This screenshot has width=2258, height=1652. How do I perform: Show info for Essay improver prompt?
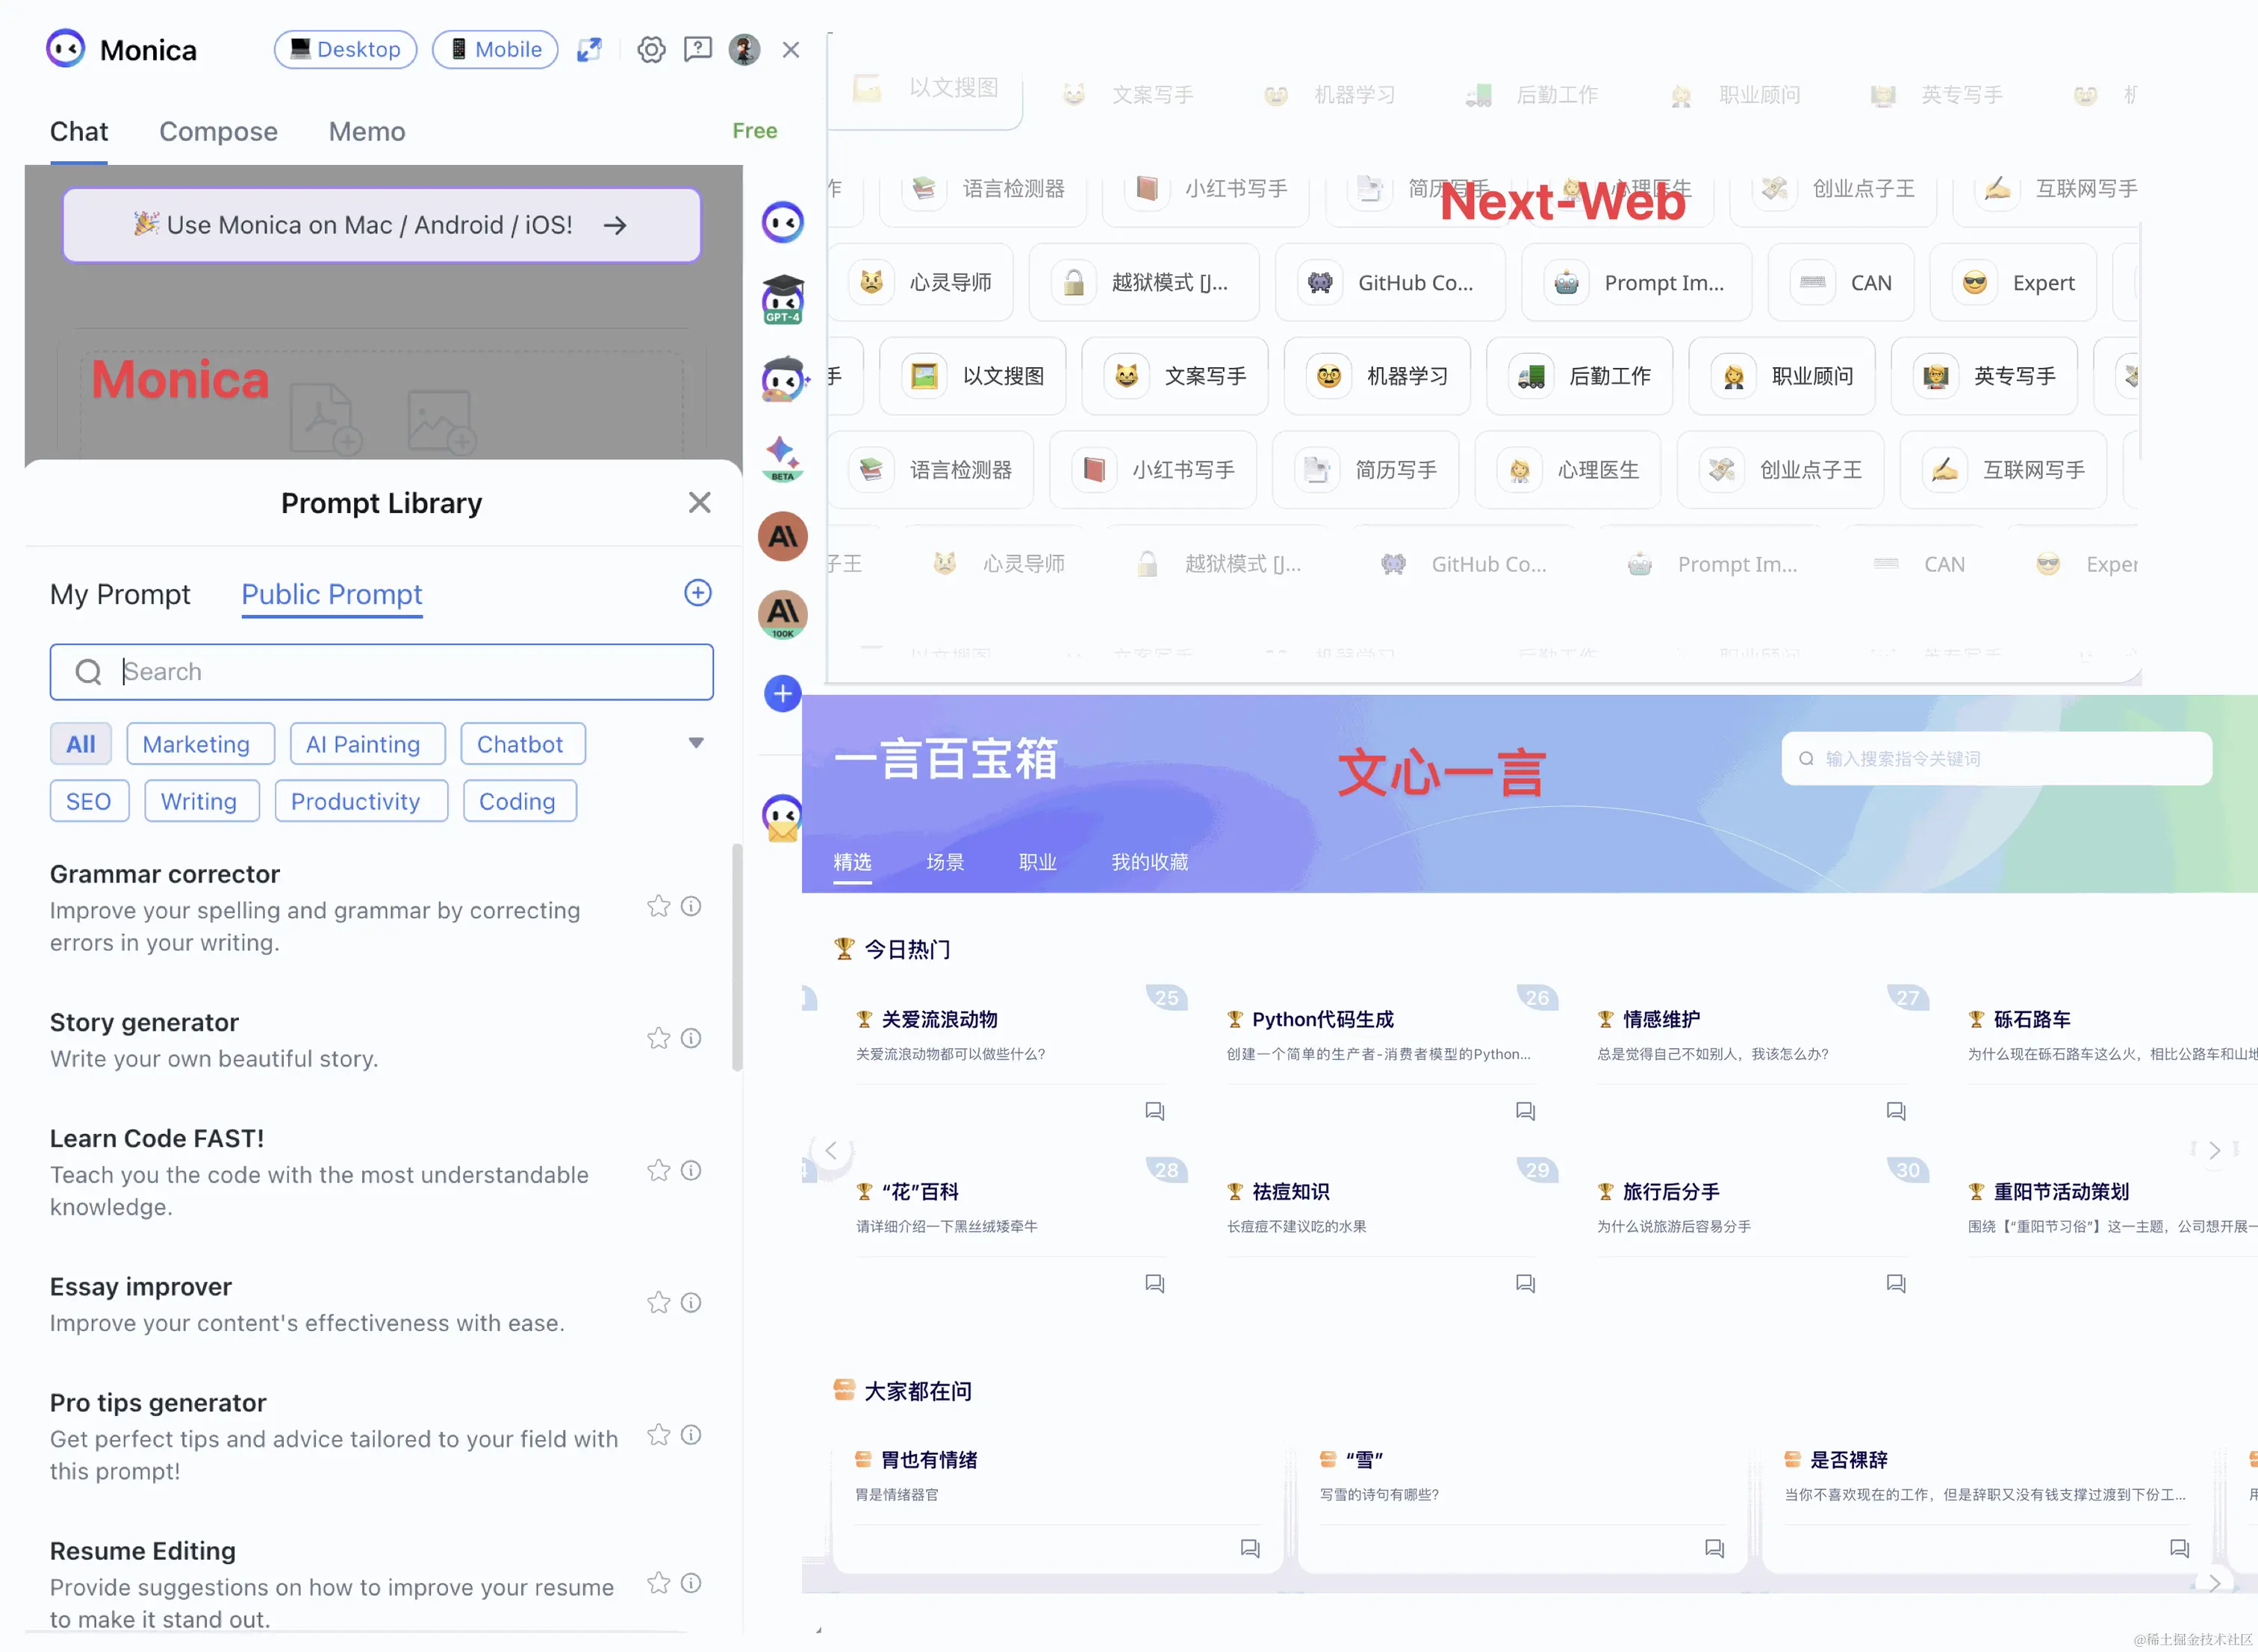point(691,1302)
